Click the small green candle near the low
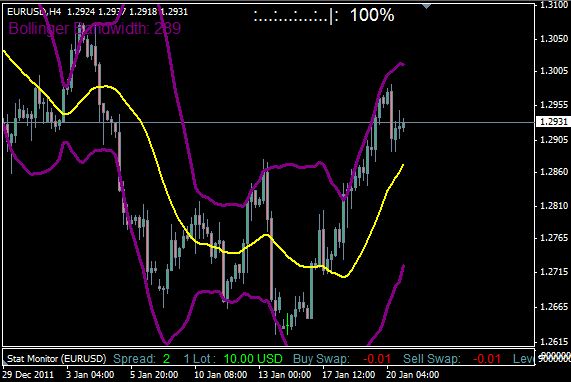571x382 pixels. [x=288, y=323]
